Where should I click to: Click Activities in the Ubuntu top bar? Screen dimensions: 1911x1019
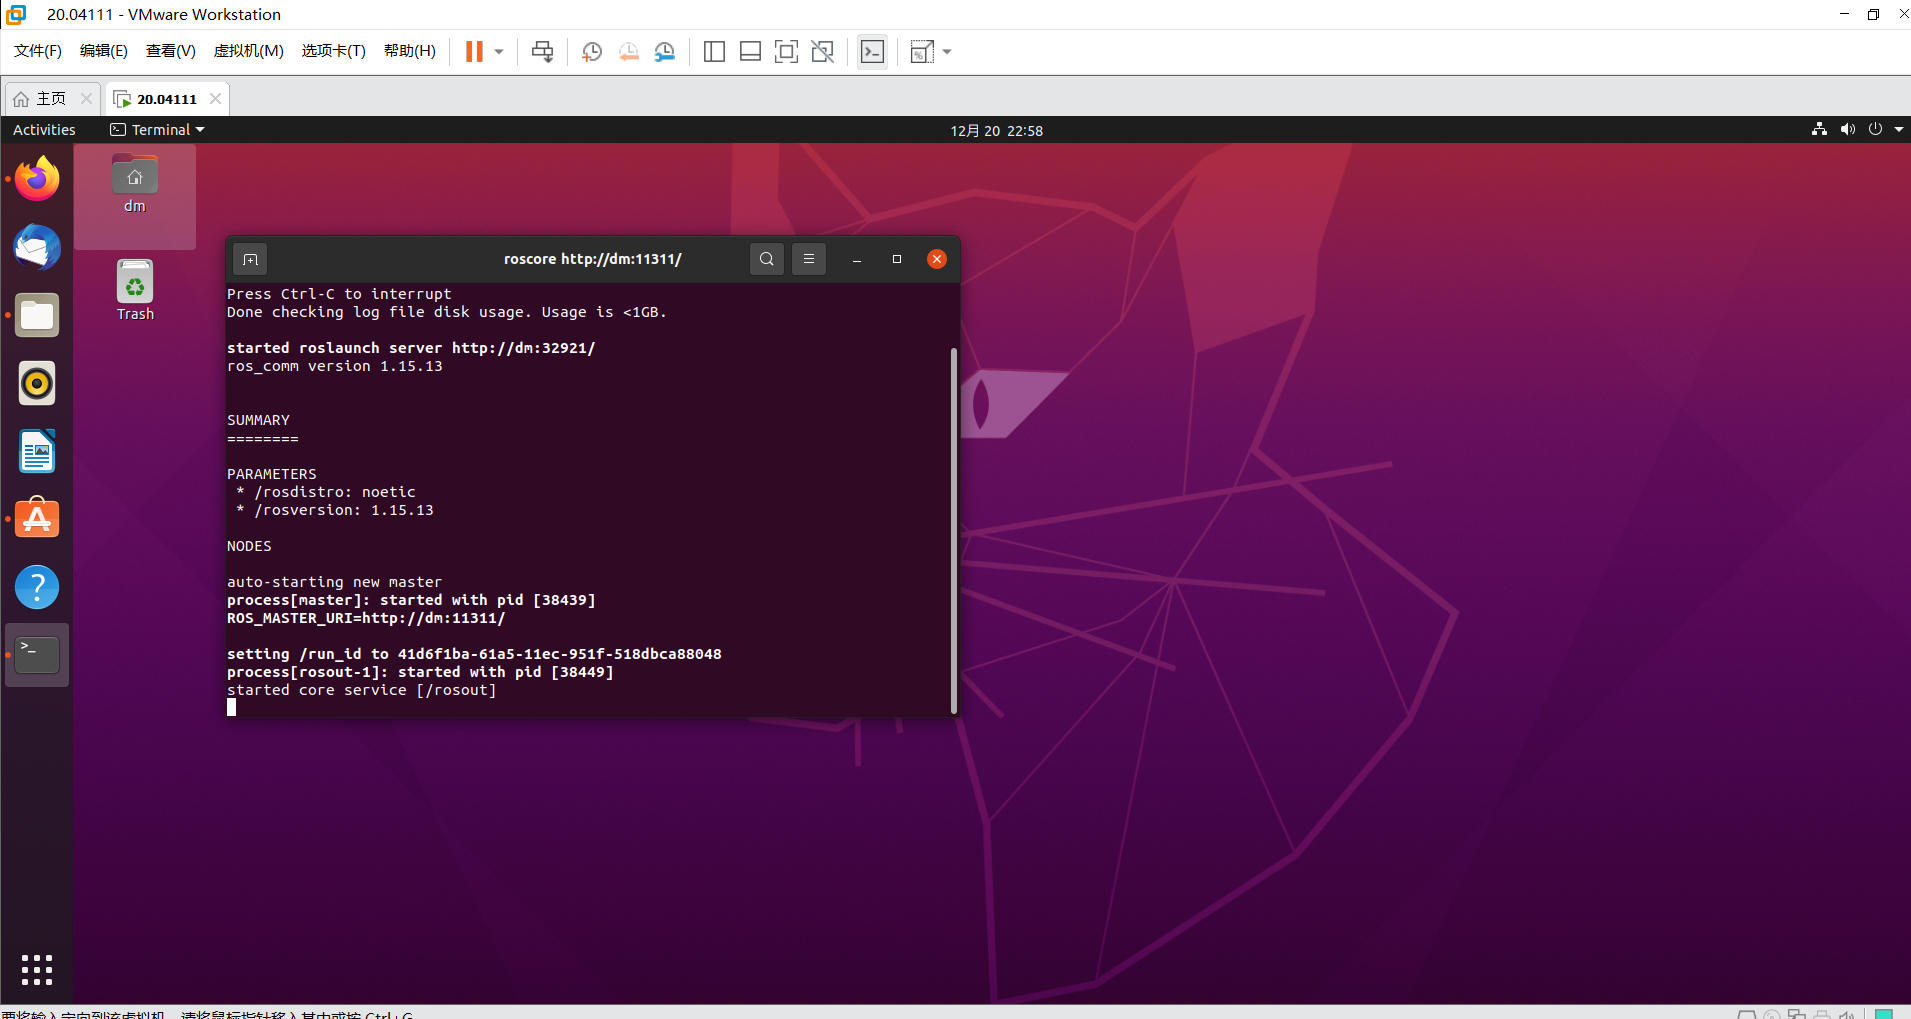[44, 129]
